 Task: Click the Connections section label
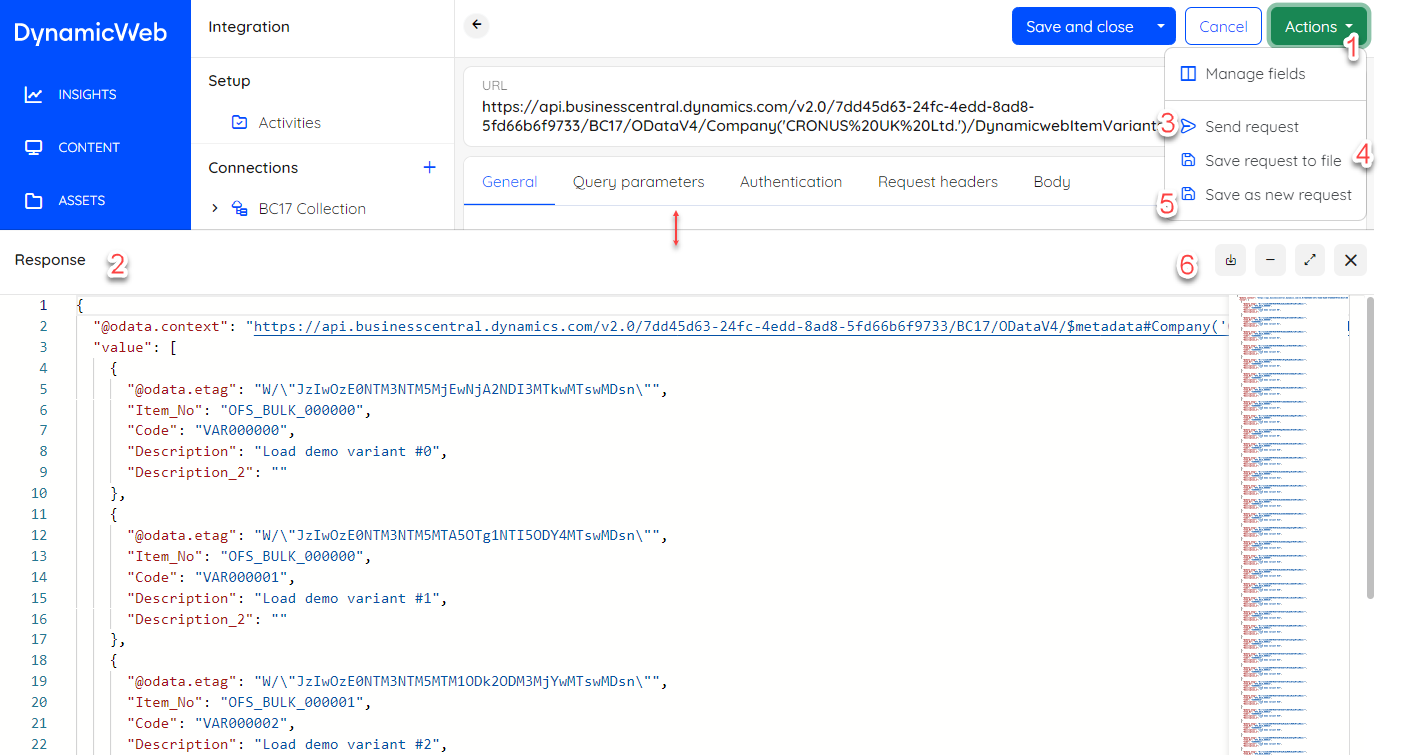tap(253, 168)
